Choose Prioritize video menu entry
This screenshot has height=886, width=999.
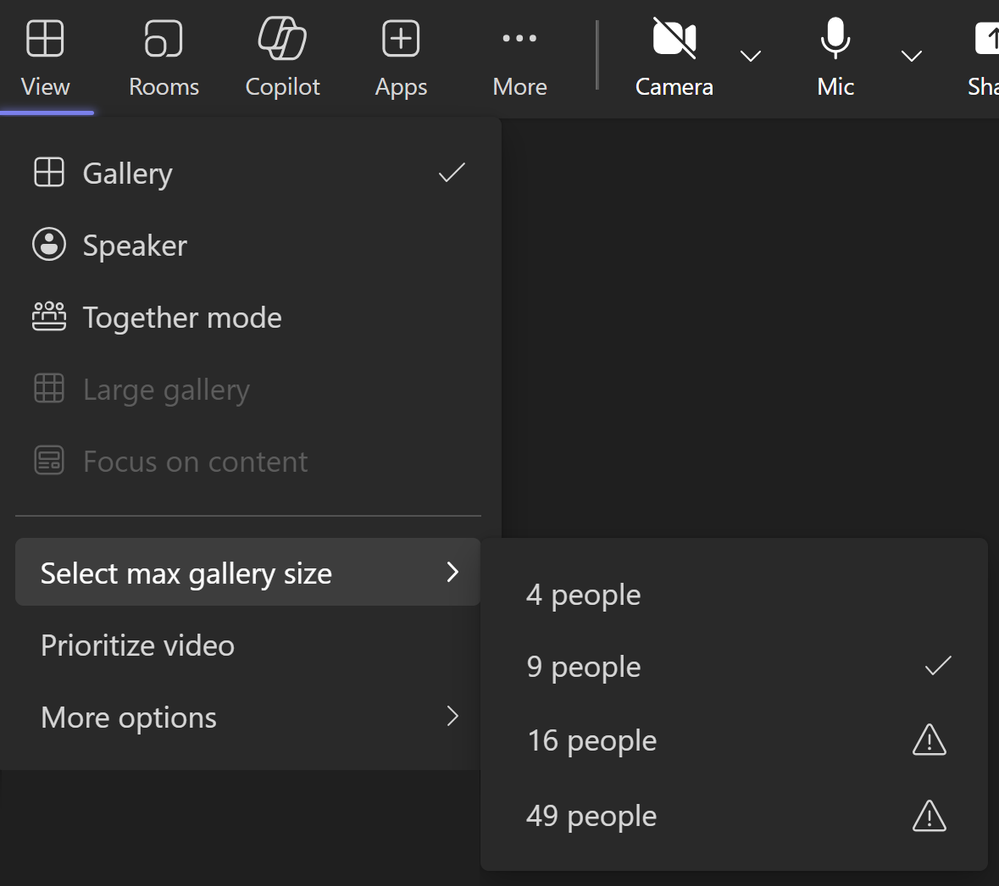(248, 645)
